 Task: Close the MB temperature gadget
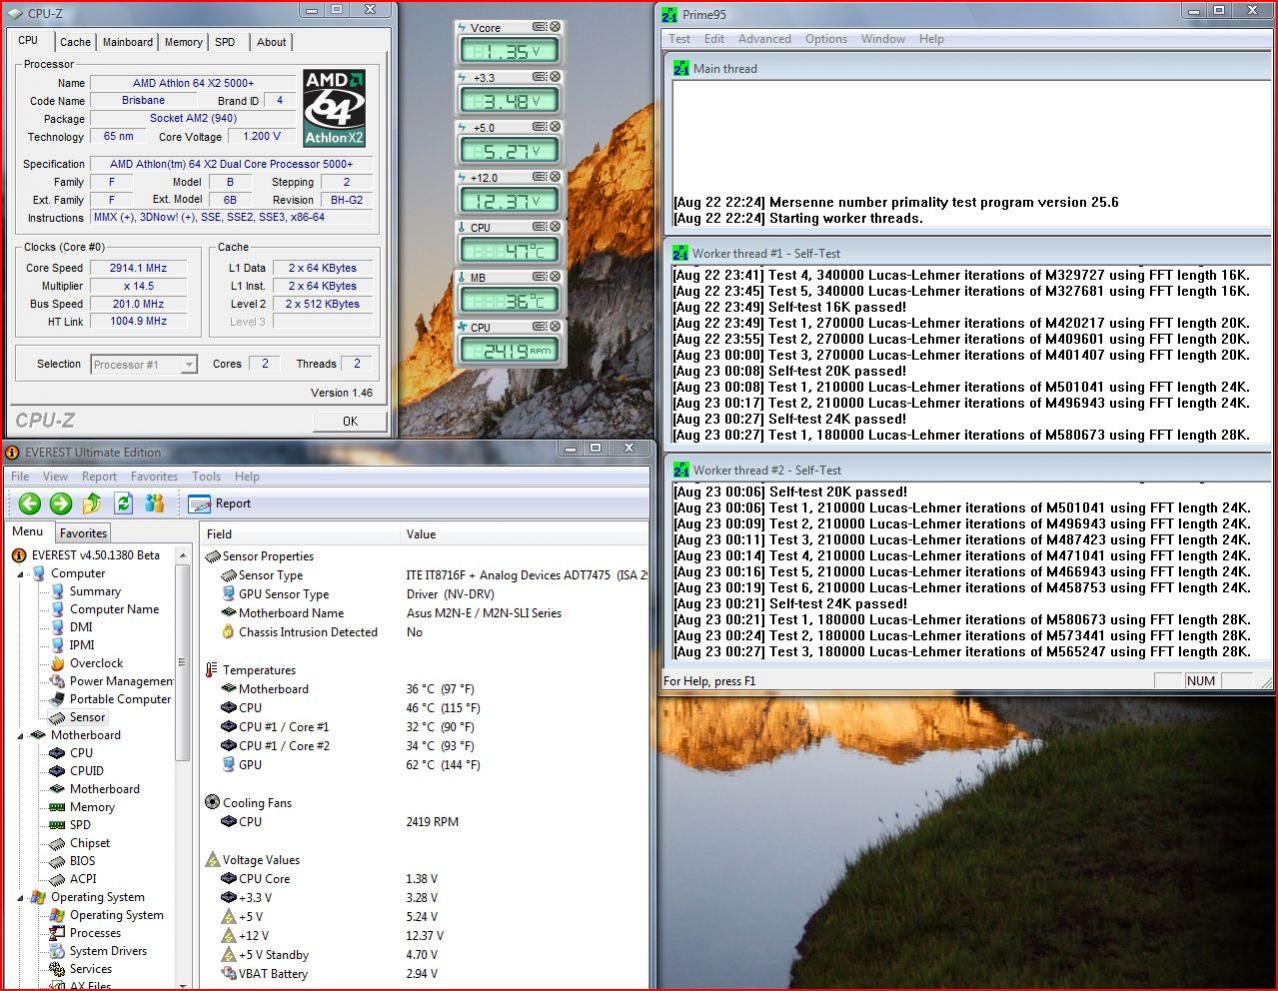coord(555,277)
